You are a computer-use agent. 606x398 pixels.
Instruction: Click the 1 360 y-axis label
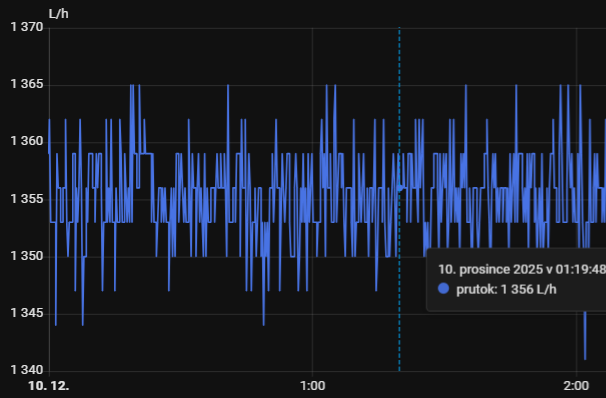(27, 141)
